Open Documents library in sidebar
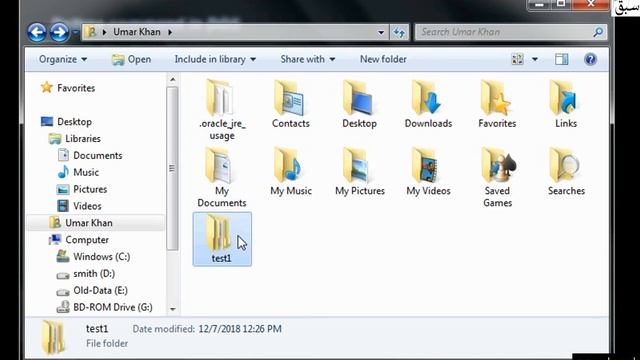Image resolution: width=640 pixels, height=360 pixels. 98,156
